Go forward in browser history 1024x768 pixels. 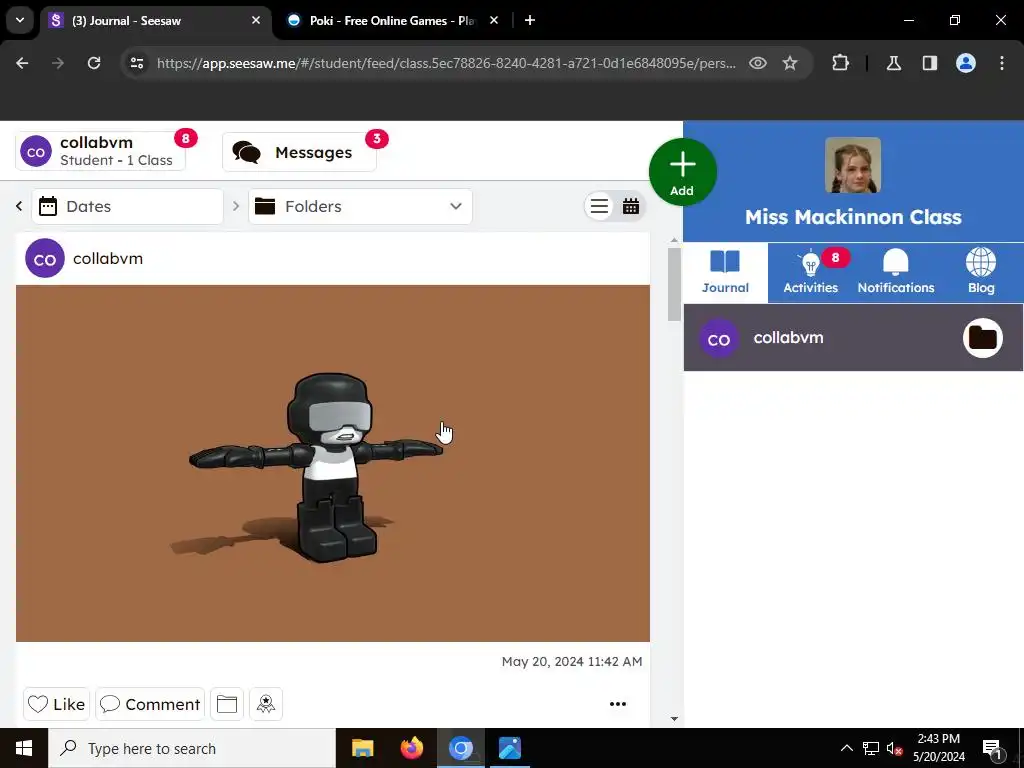tap(58, 63)
